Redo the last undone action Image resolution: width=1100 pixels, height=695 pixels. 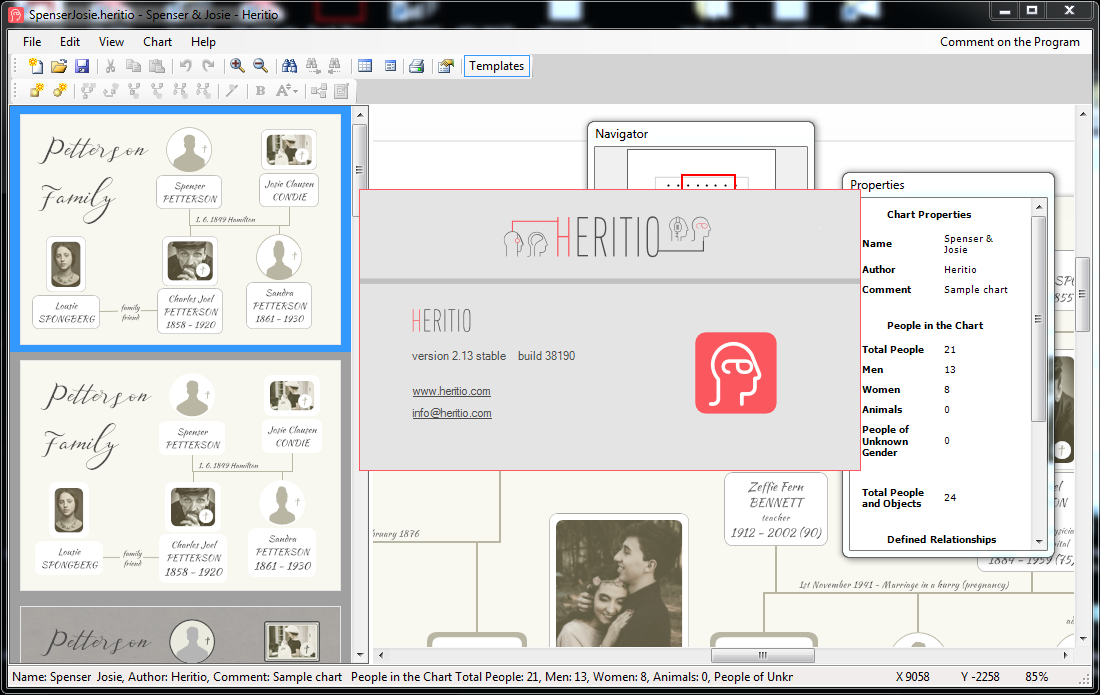(x=208, y=66)
